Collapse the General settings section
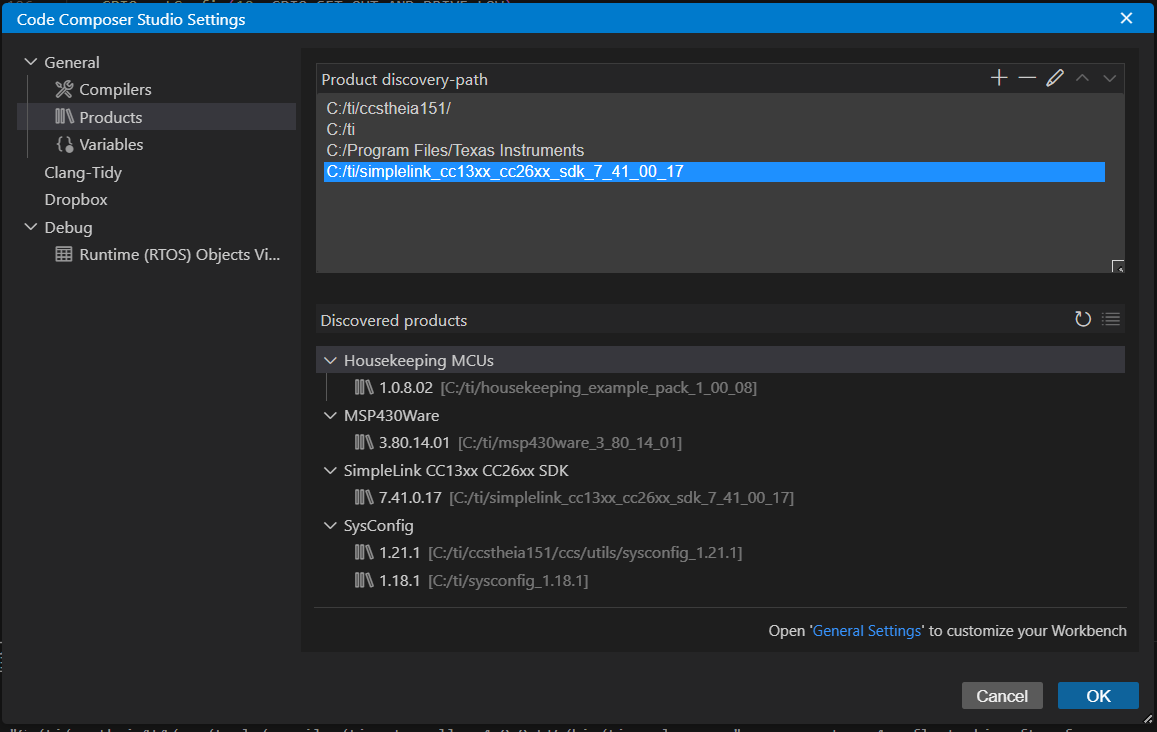 tap(31, 62)
